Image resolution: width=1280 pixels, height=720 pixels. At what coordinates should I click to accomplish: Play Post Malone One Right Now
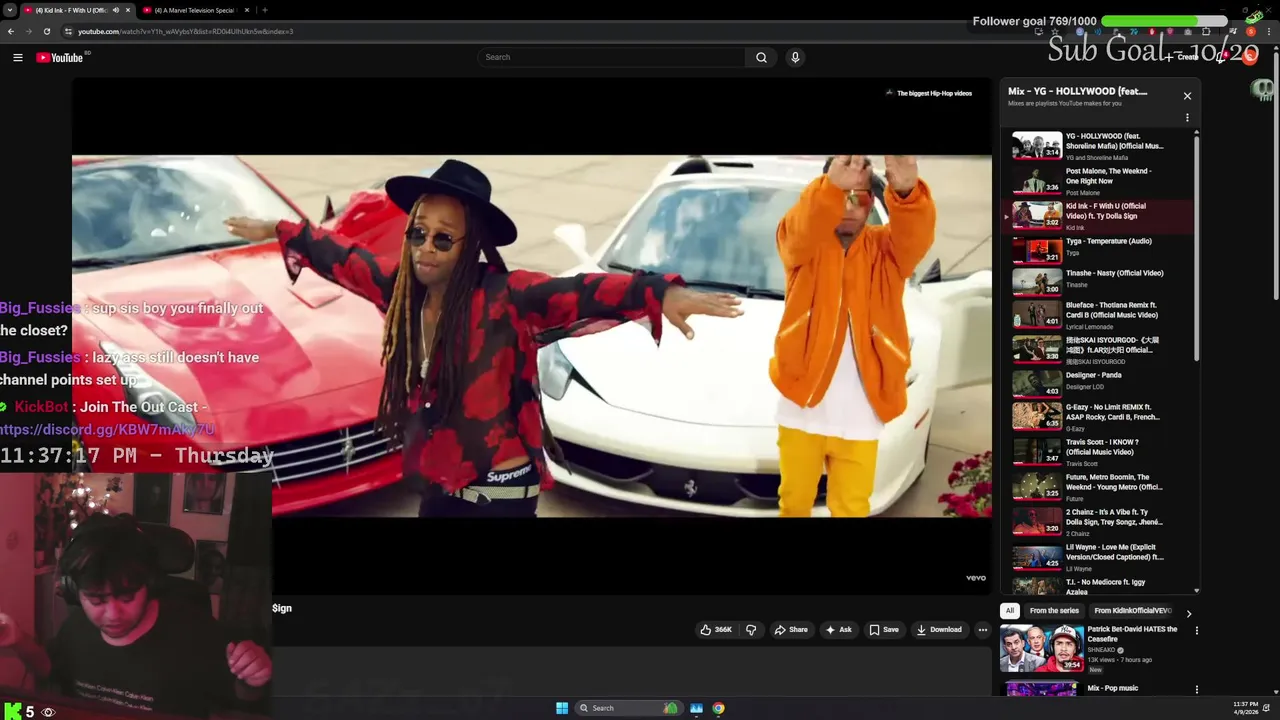(1099, 181)
